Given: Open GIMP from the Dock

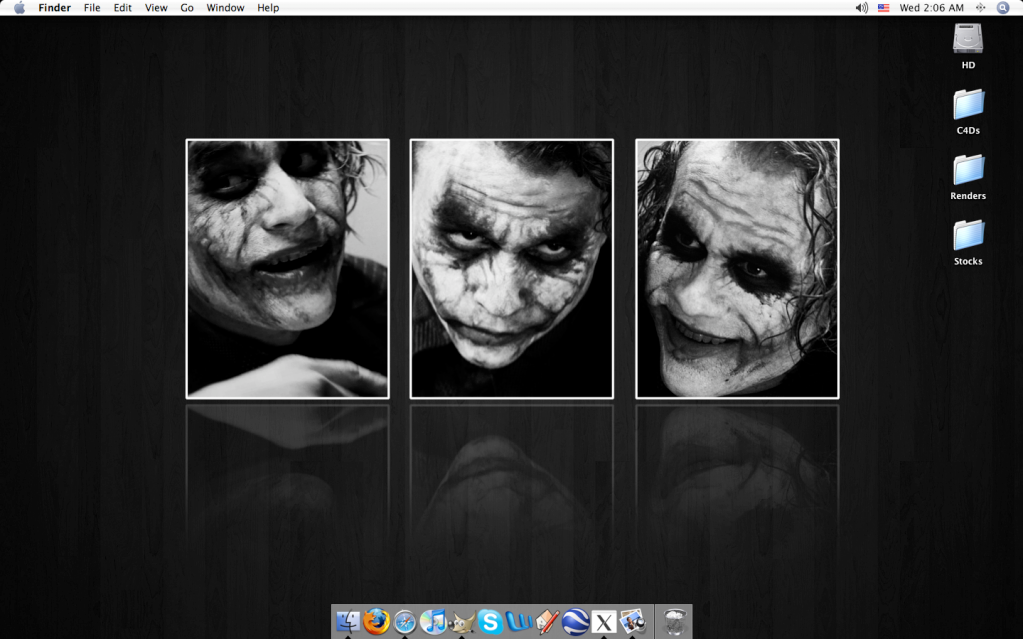Looking at the screenshot, I should pyautogui.click(x=461, y=622).
